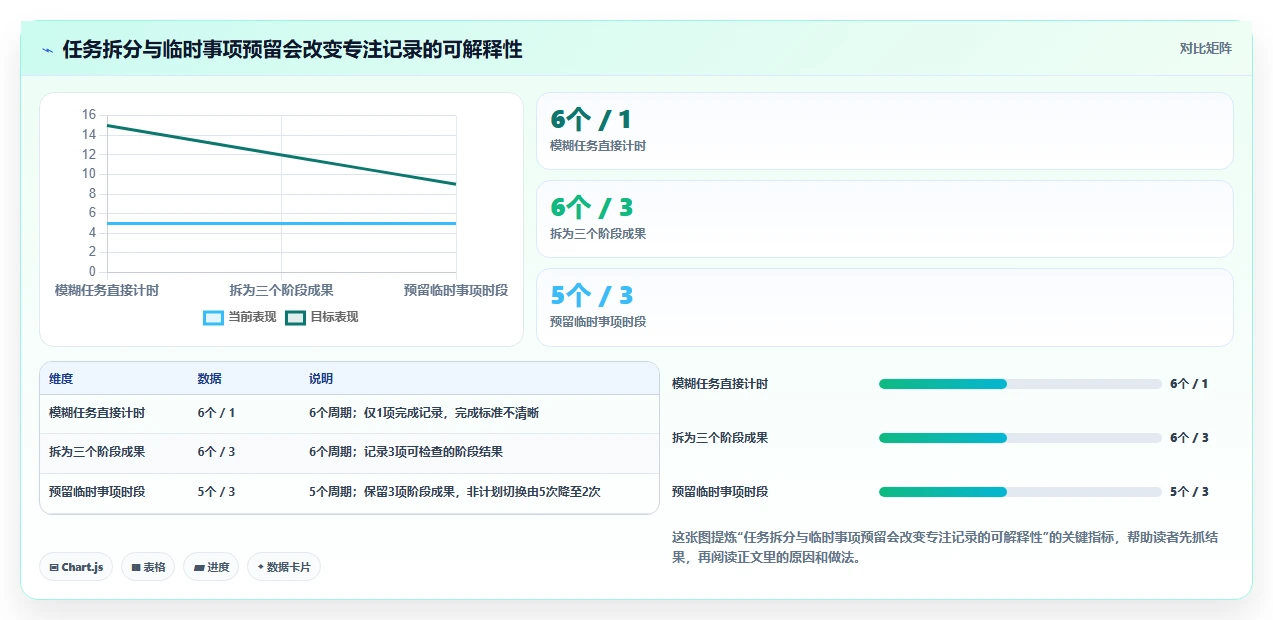Toggle the 当前表现 legend entry
This screenshot has height=620, width=1273.
(240, 317)
